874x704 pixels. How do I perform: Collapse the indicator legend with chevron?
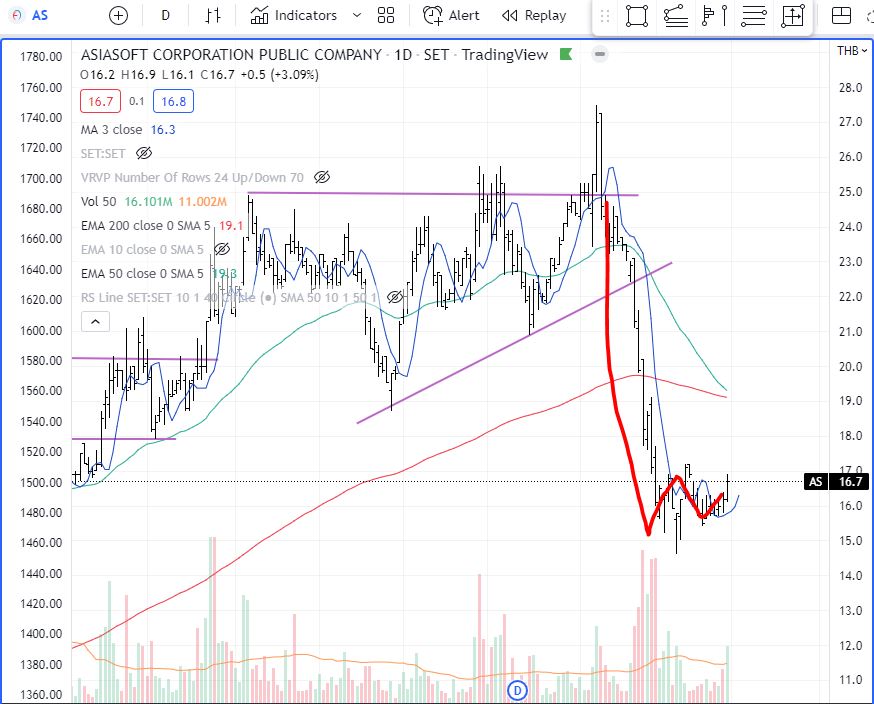tap(95, 322)
